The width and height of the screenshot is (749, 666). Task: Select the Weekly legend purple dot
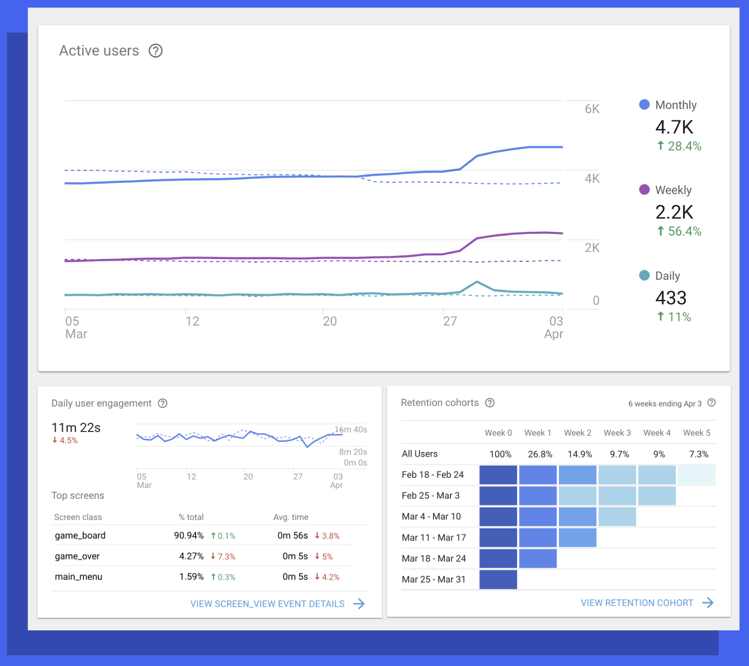pos(644,190)
